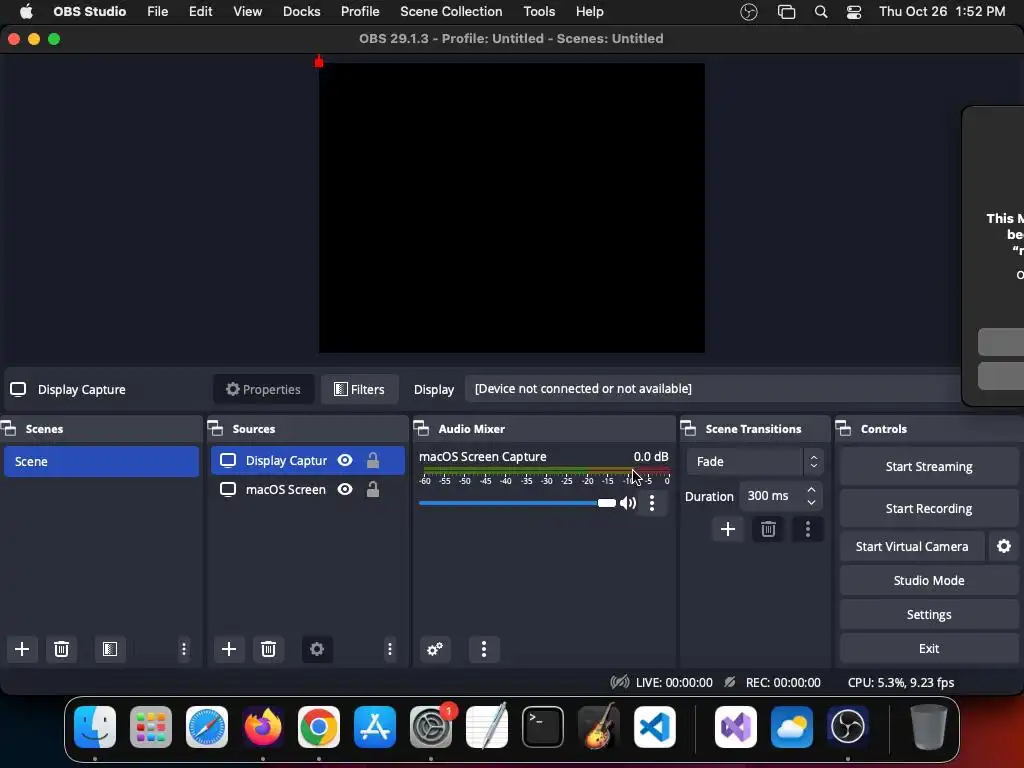
Task: Click Start Recording button
Action: pyautogui.click(x=929, y=508)
